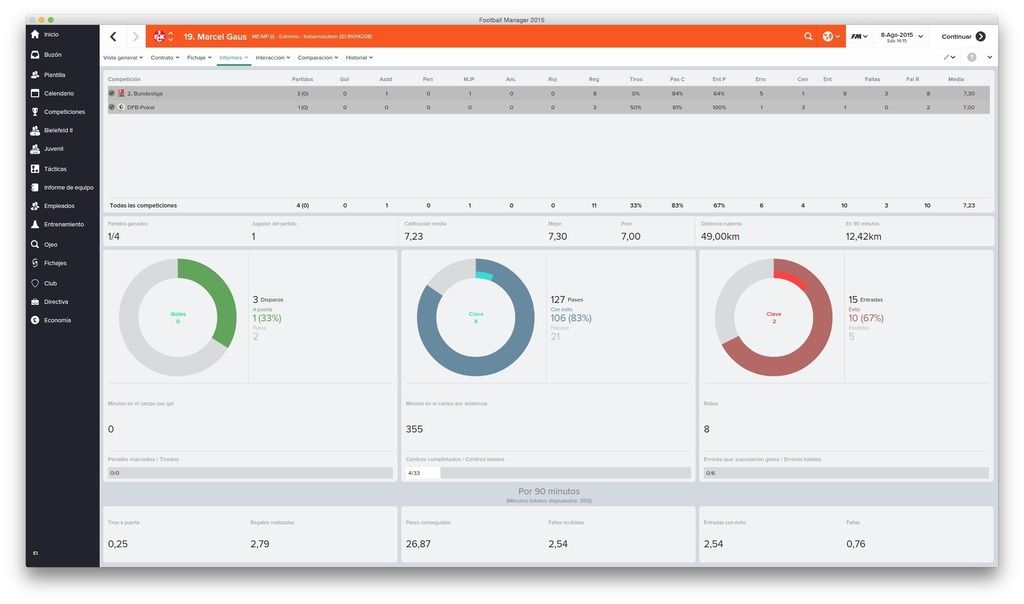
Task: Click the 49,00km distance covered value
Action: click(720, 236)
